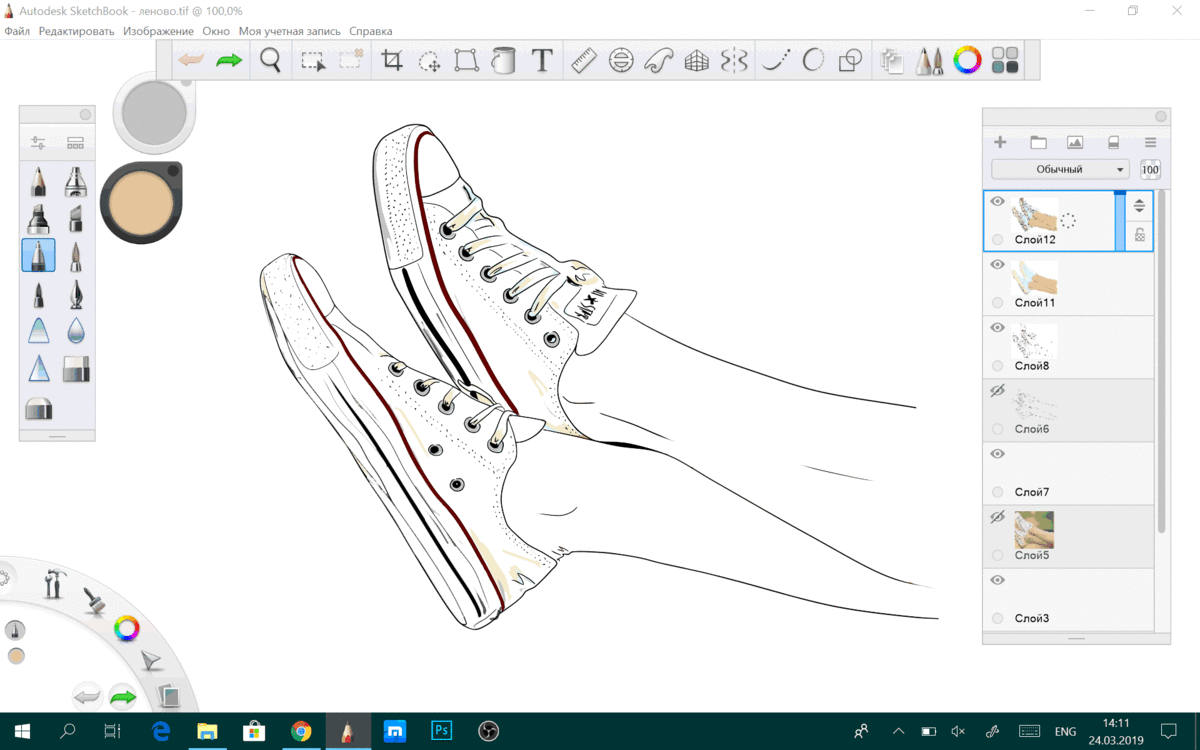The image size is (1200, 750).
Task: Select the Слой5 layer thumbnail
Action: click(1034, 530)
